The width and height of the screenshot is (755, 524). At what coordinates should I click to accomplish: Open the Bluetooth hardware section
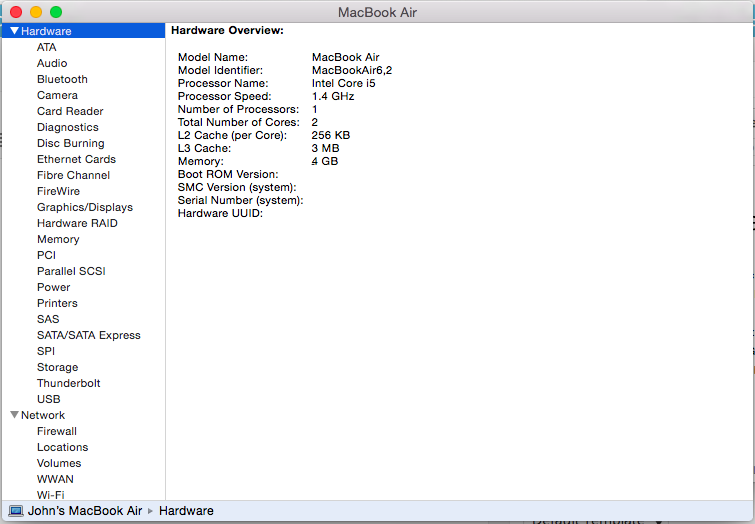62,79
